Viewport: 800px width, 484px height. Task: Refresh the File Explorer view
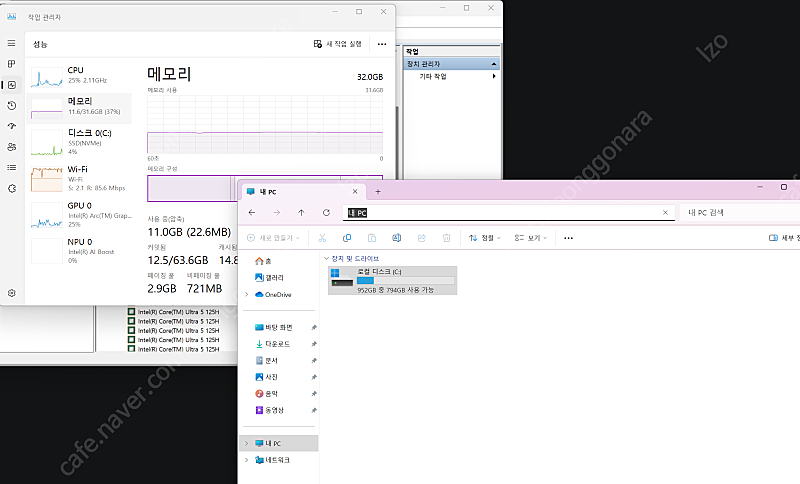coord(327,213)
